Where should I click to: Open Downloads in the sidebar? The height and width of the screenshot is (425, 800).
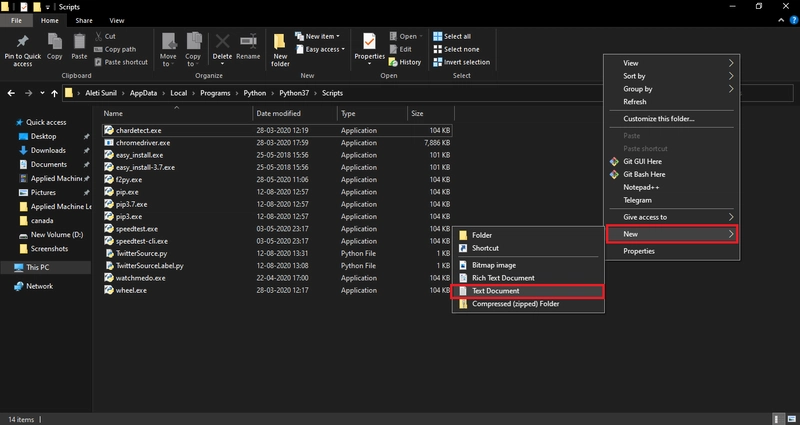coord(48,151)
